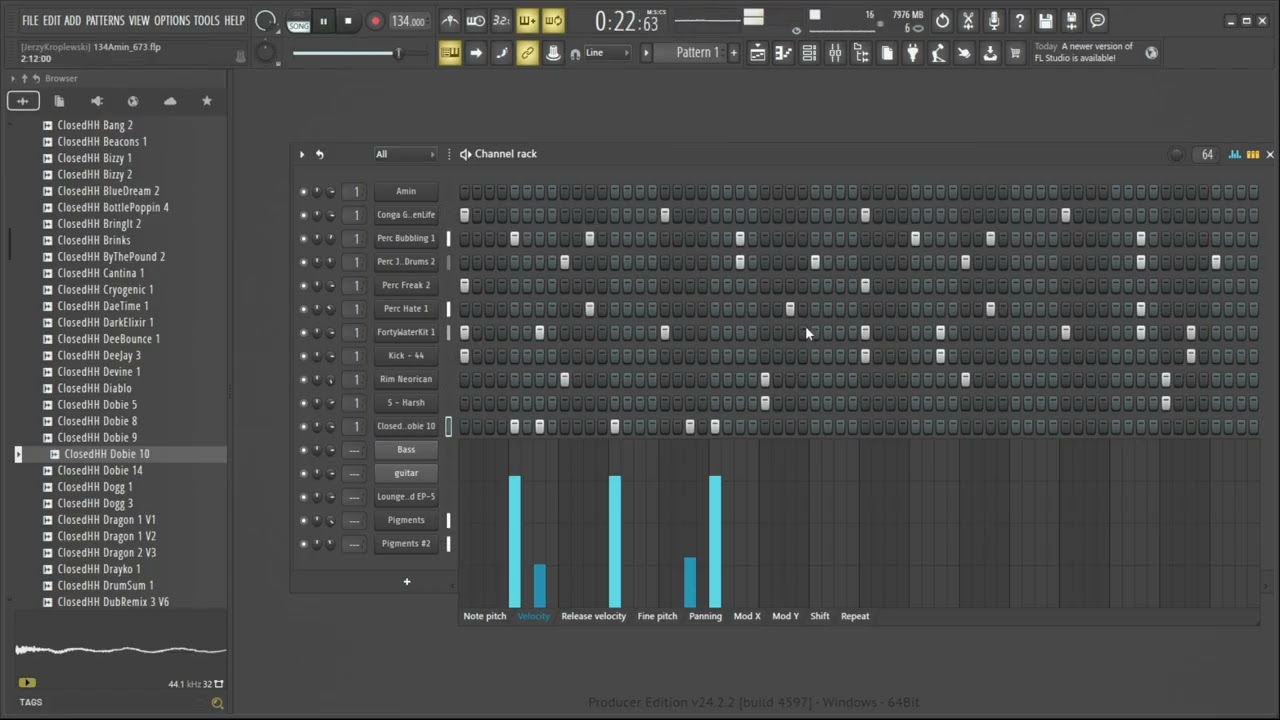Open the channel rack options arrow menu
The height and width of the screenshot is (720, 1280).
coord(301,154)
